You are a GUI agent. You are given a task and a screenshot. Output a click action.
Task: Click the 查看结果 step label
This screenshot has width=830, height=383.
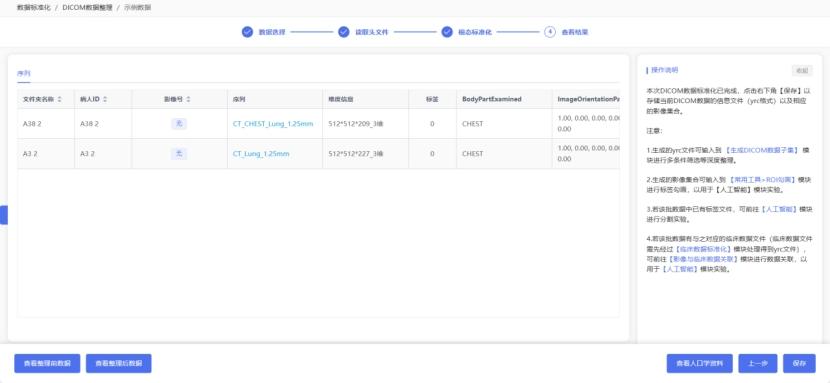(575, 32)
